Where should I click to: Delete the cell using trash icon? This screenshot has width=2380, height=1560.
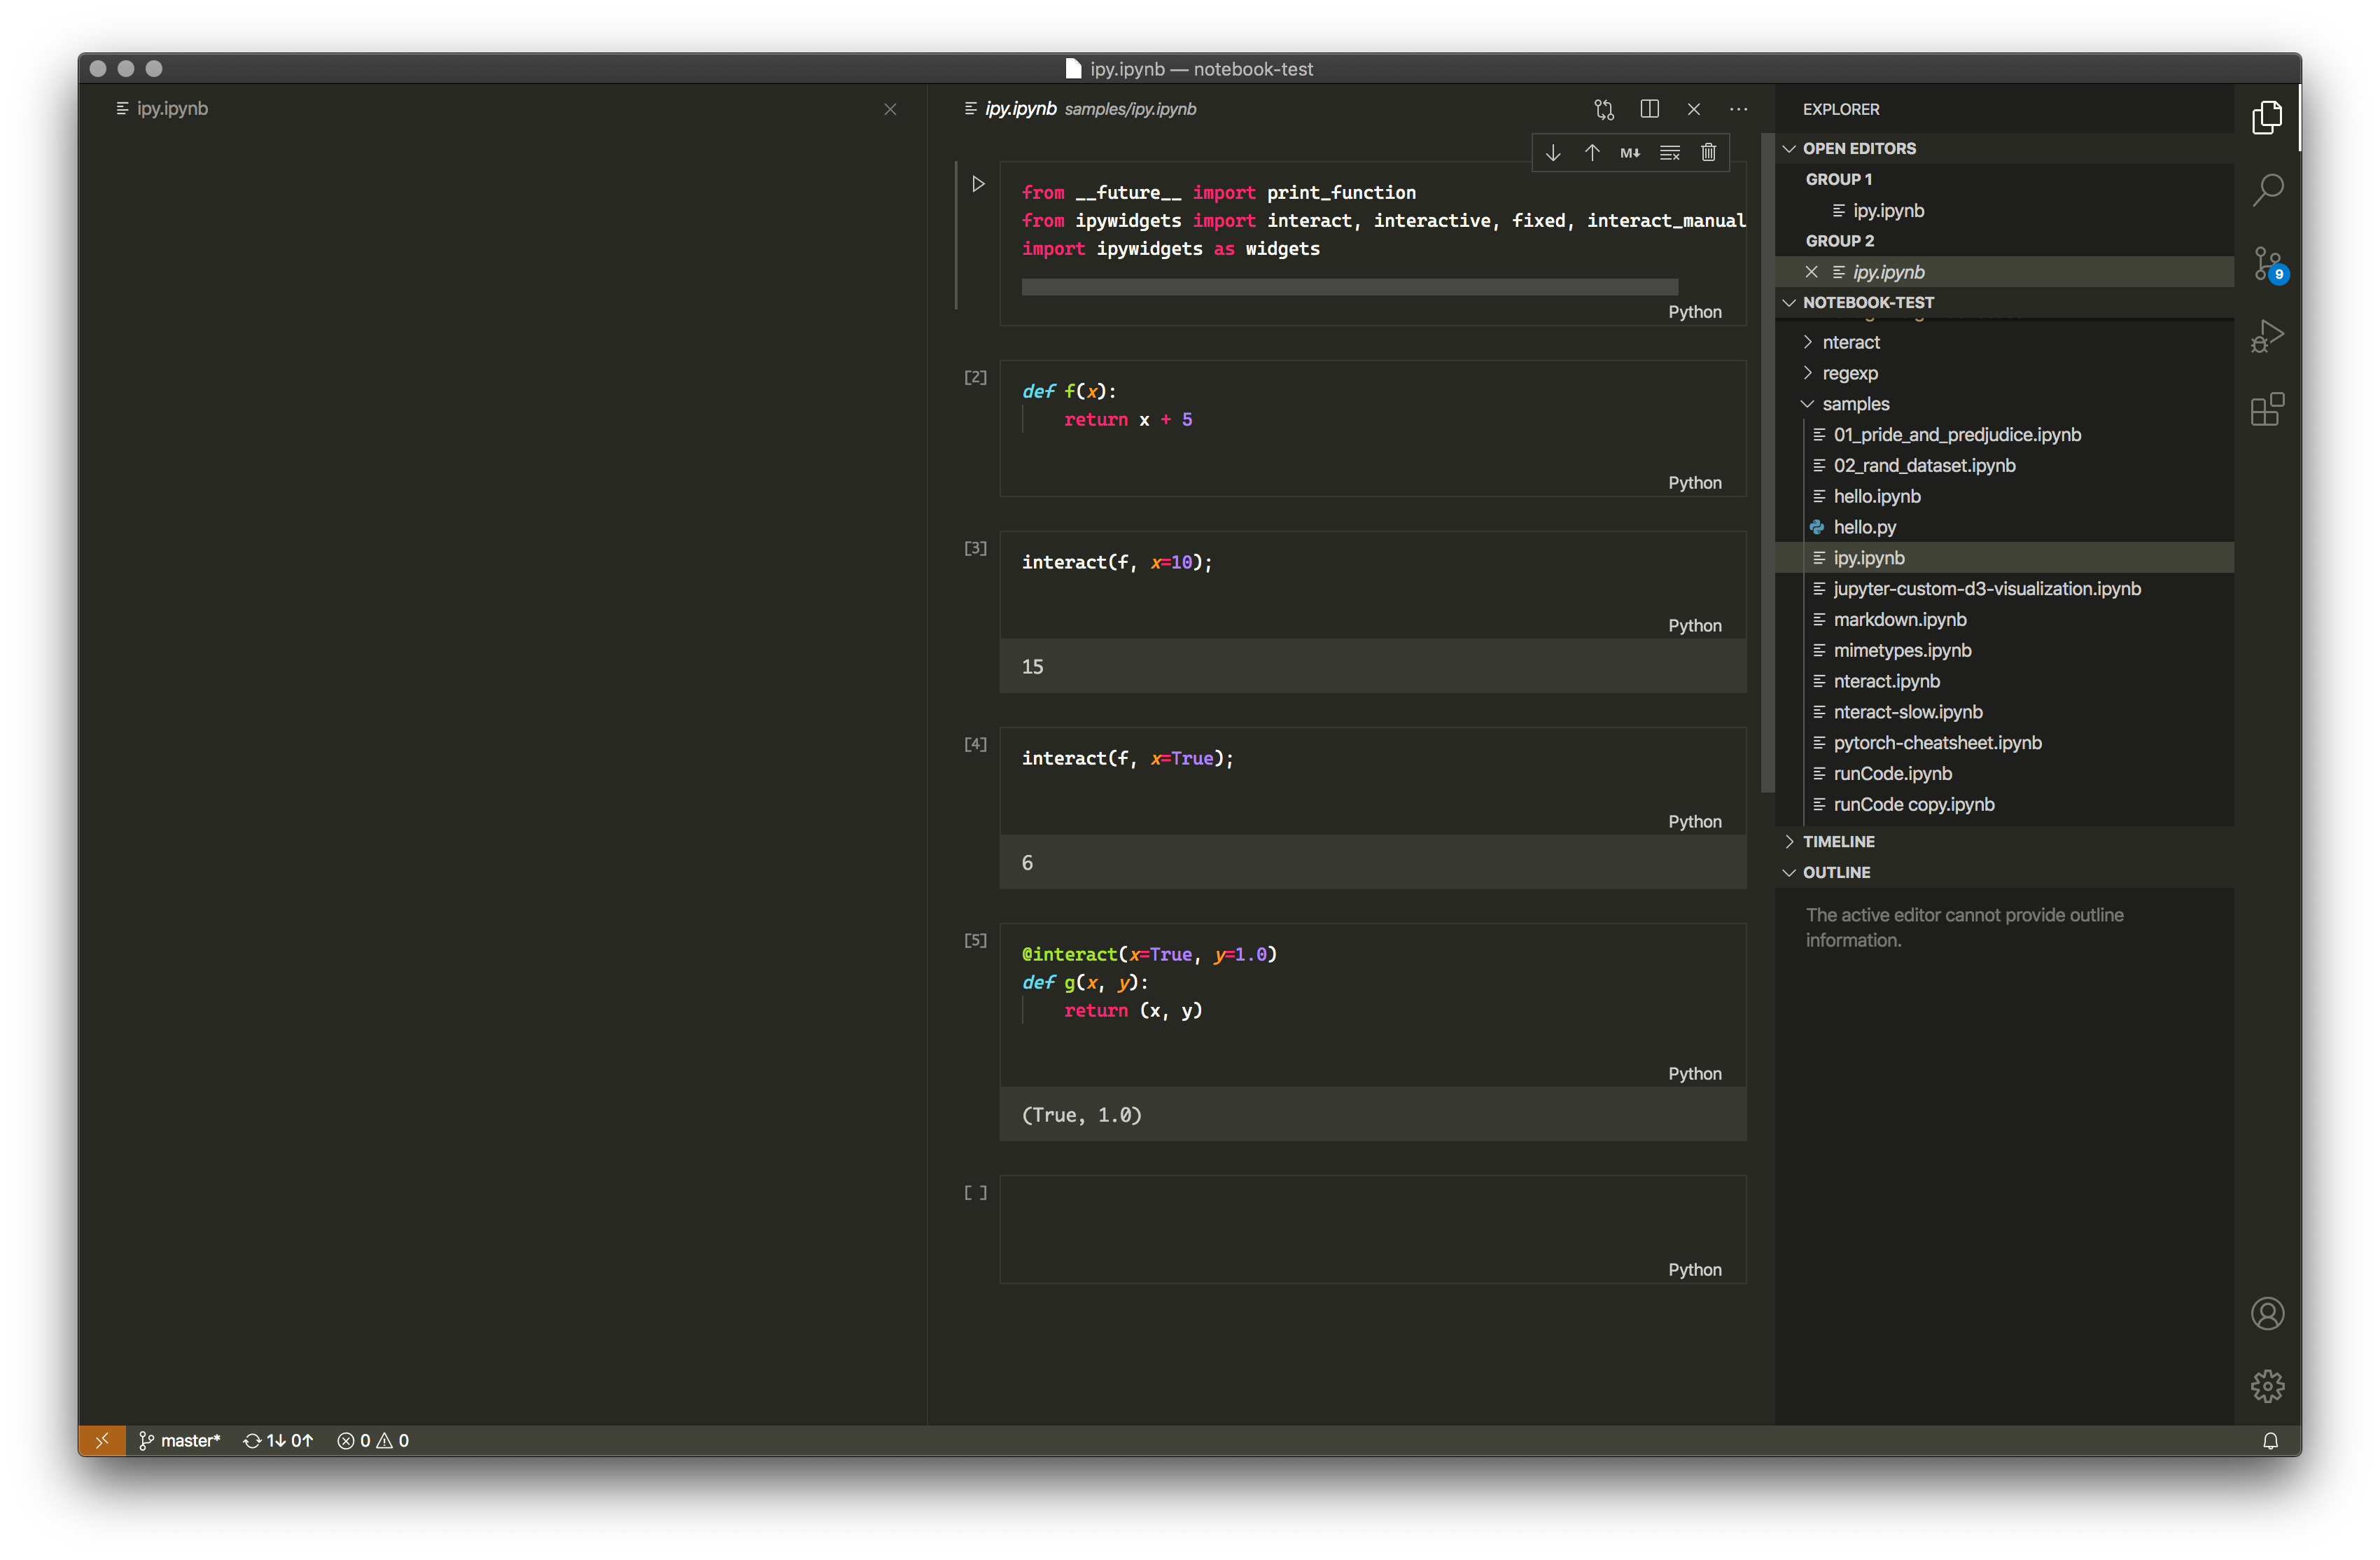[x=1708, y=153]
